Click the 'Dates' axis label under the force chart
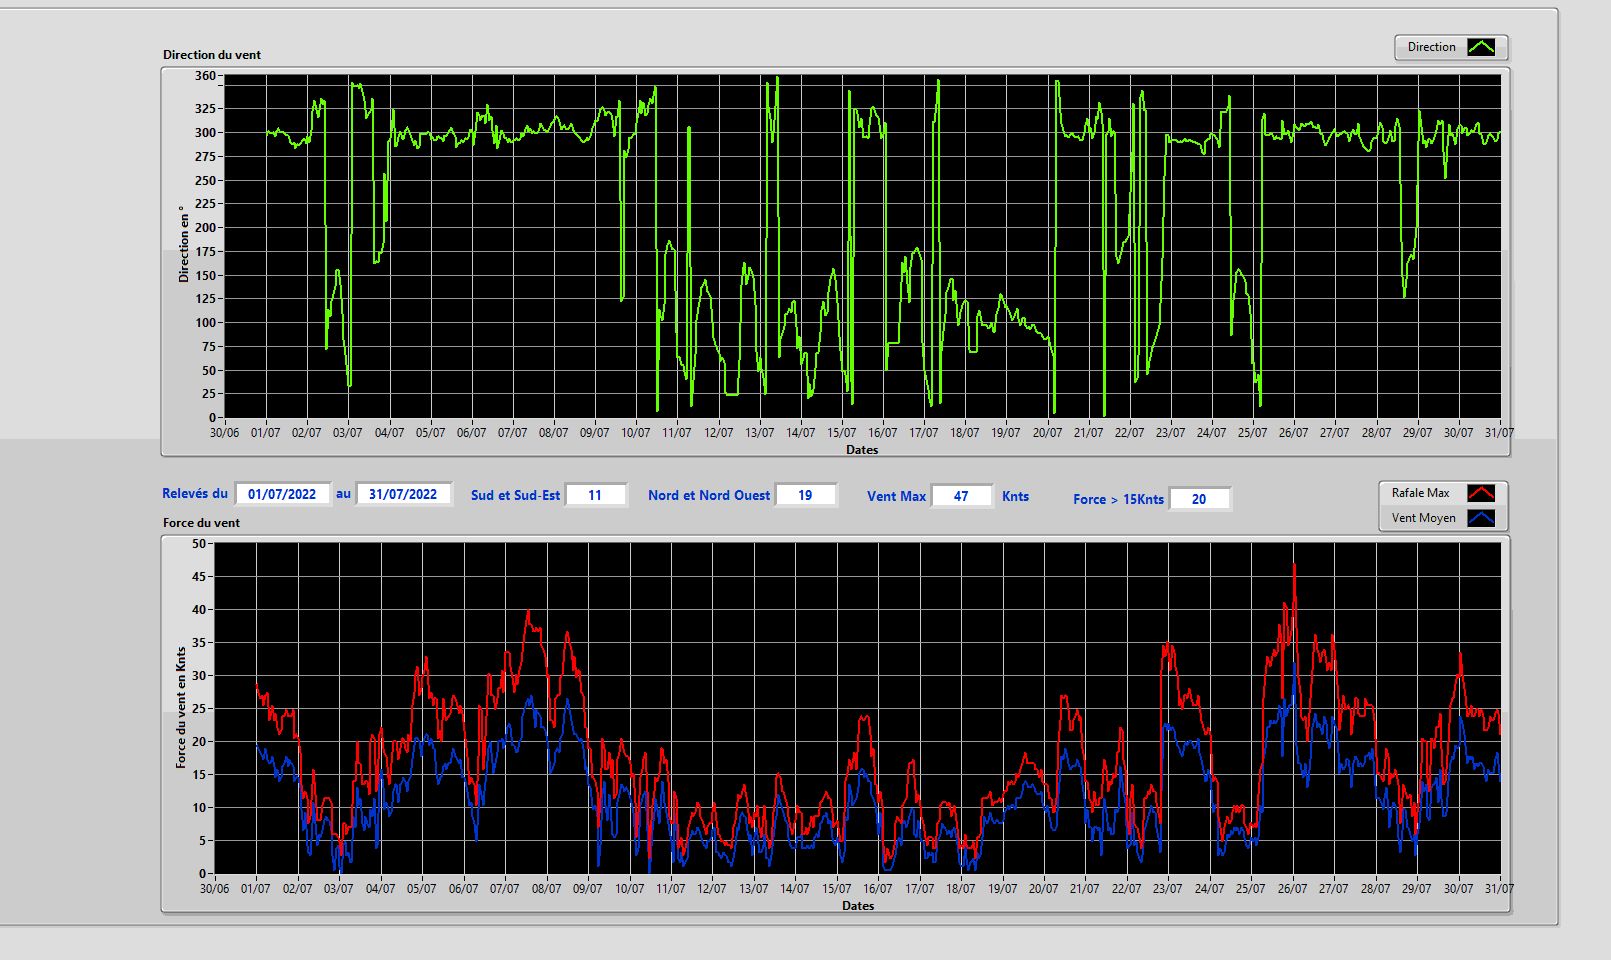Screen dimensions: 1611x960 coord(857,906)
